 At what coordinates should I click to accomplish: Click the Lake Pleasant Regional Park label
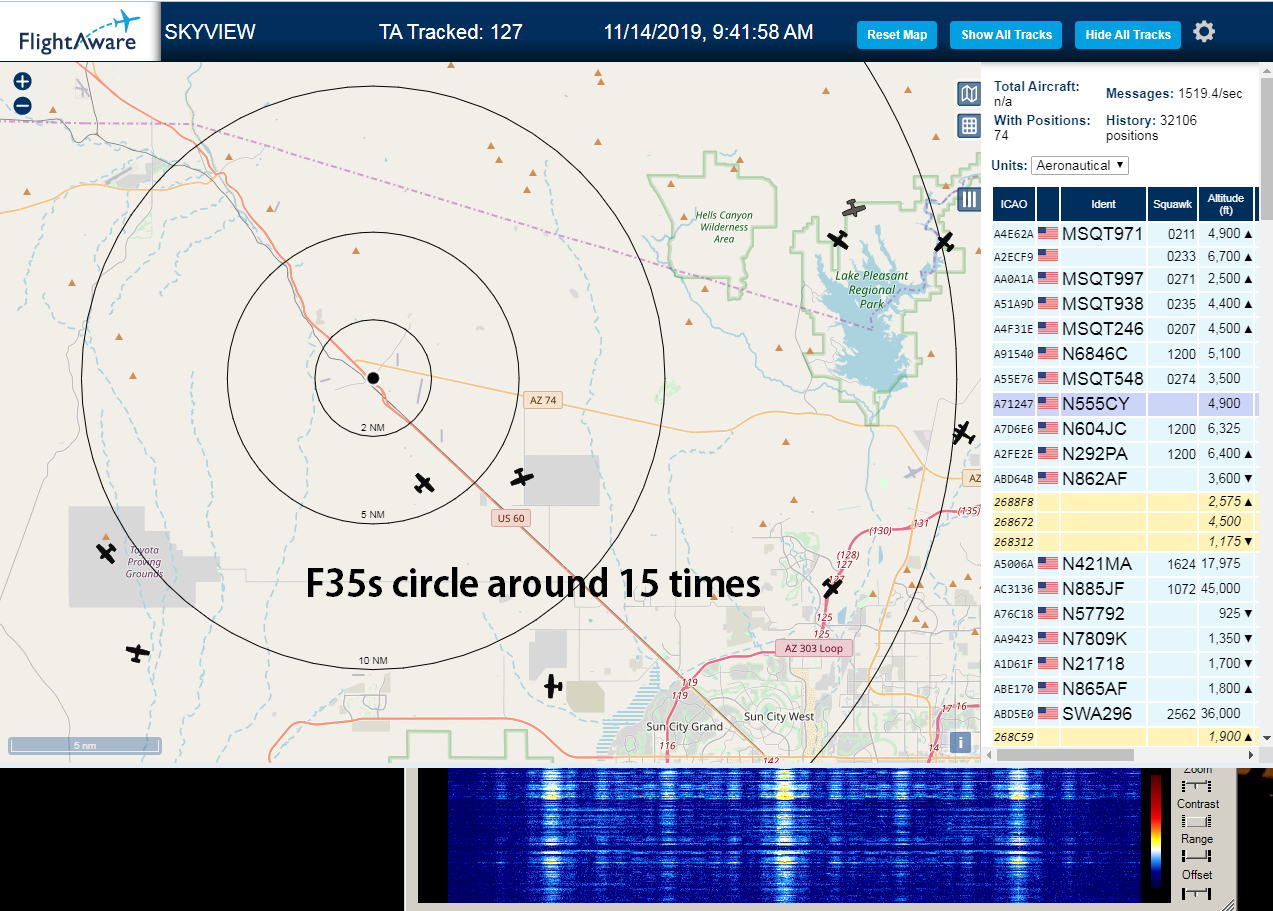872,289
